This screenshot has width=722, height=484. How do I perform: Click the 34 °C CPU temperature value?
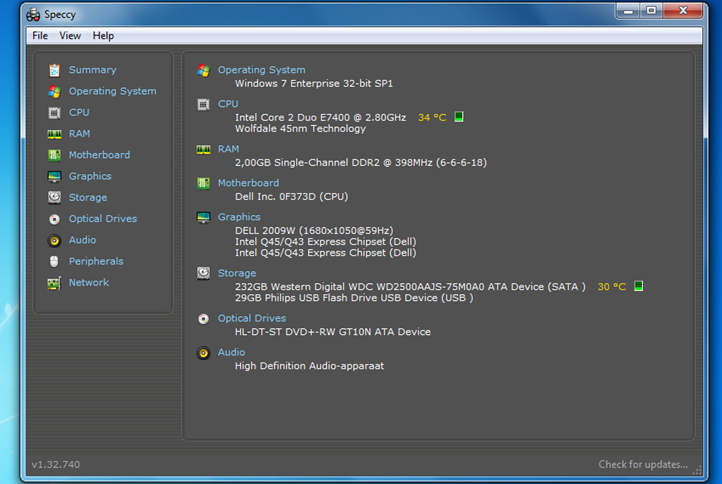[x=432, y=117]
